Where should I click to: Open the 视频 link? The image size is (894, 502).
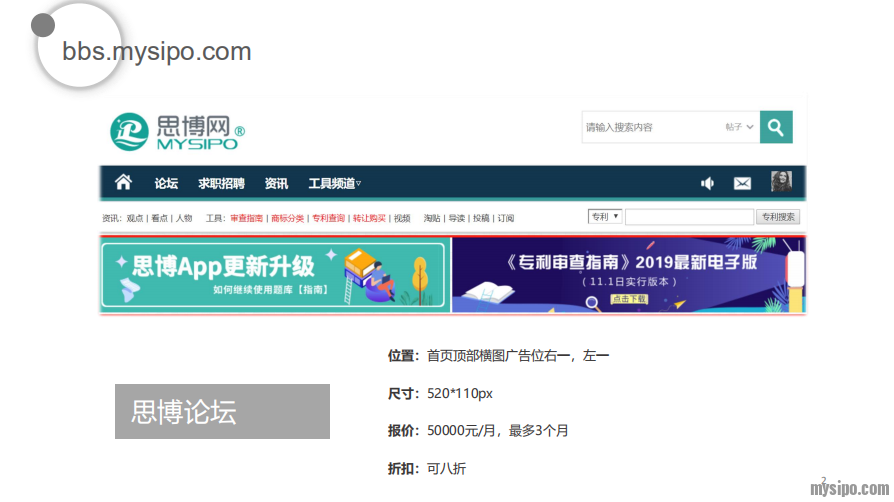click(x=402, y=218)
